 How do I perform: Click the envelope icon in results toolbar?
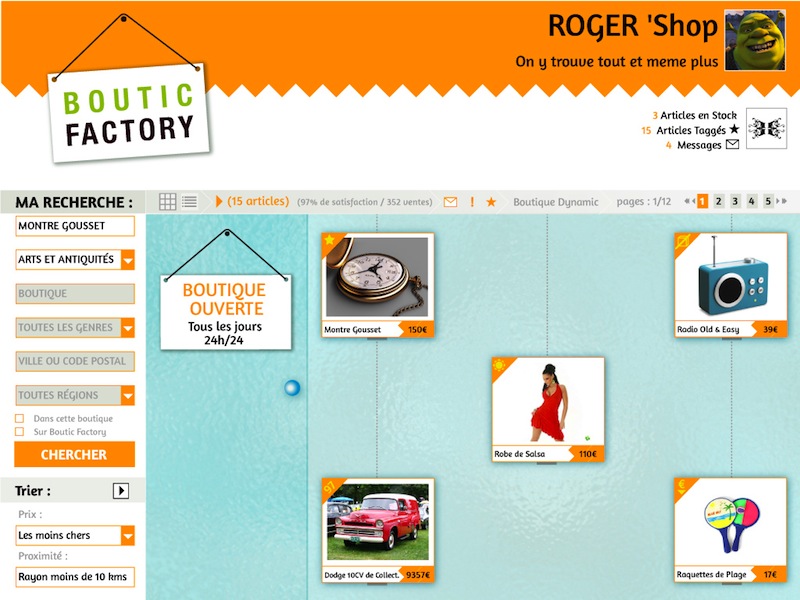point(450,202)
